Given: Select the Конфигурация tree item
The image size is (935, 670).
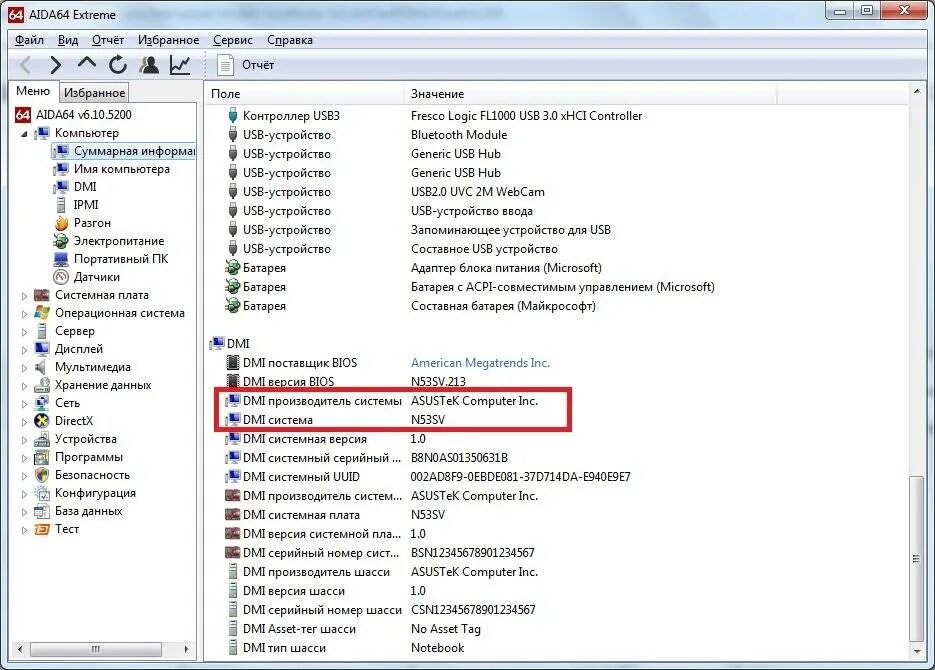Looking at the screenshot, I should click(x=95, y=493).
